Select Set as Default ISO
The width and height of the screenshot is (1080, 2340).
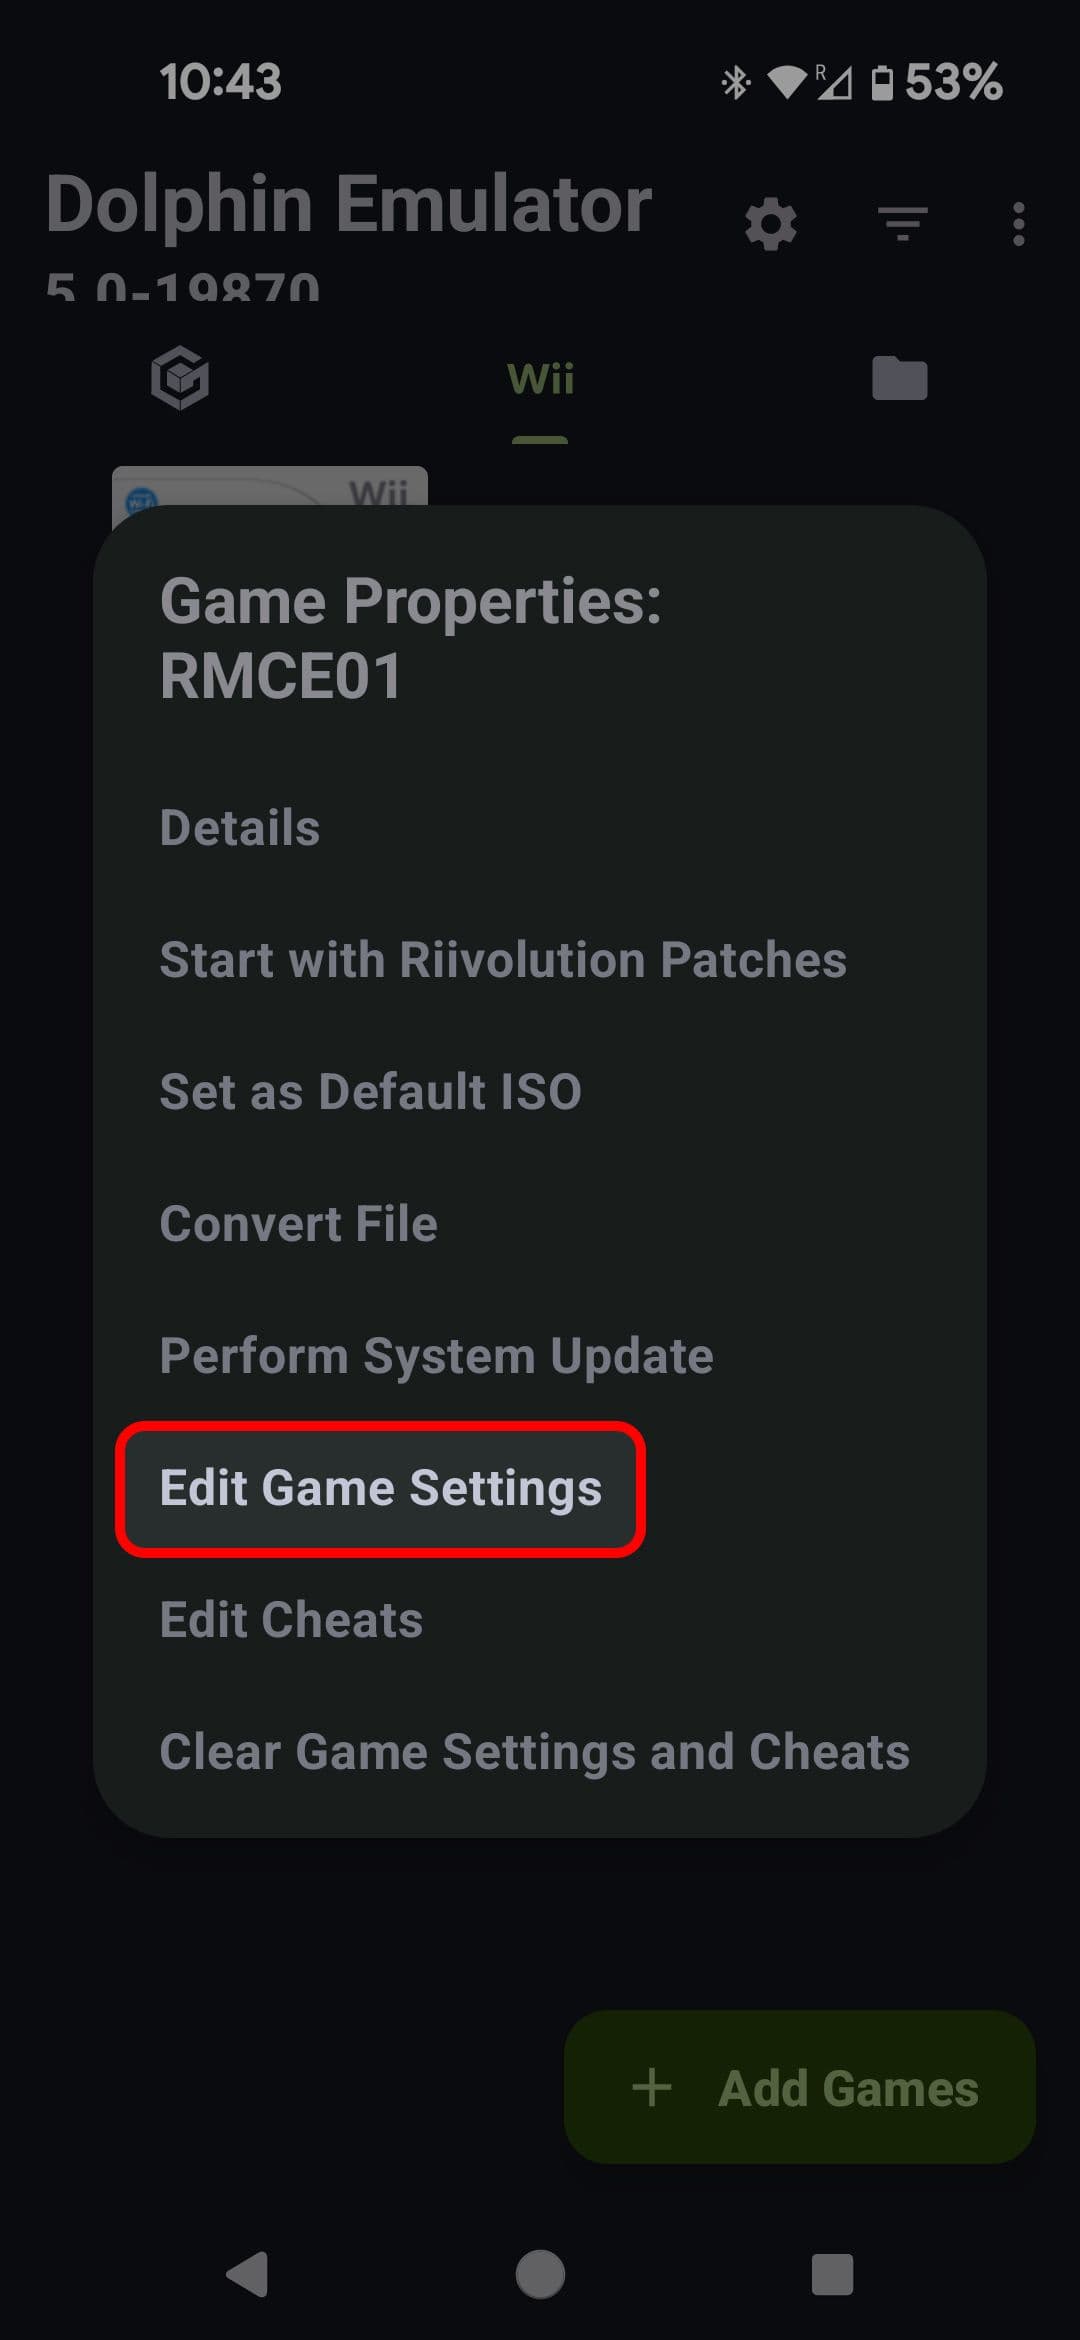coord(370,1092)
